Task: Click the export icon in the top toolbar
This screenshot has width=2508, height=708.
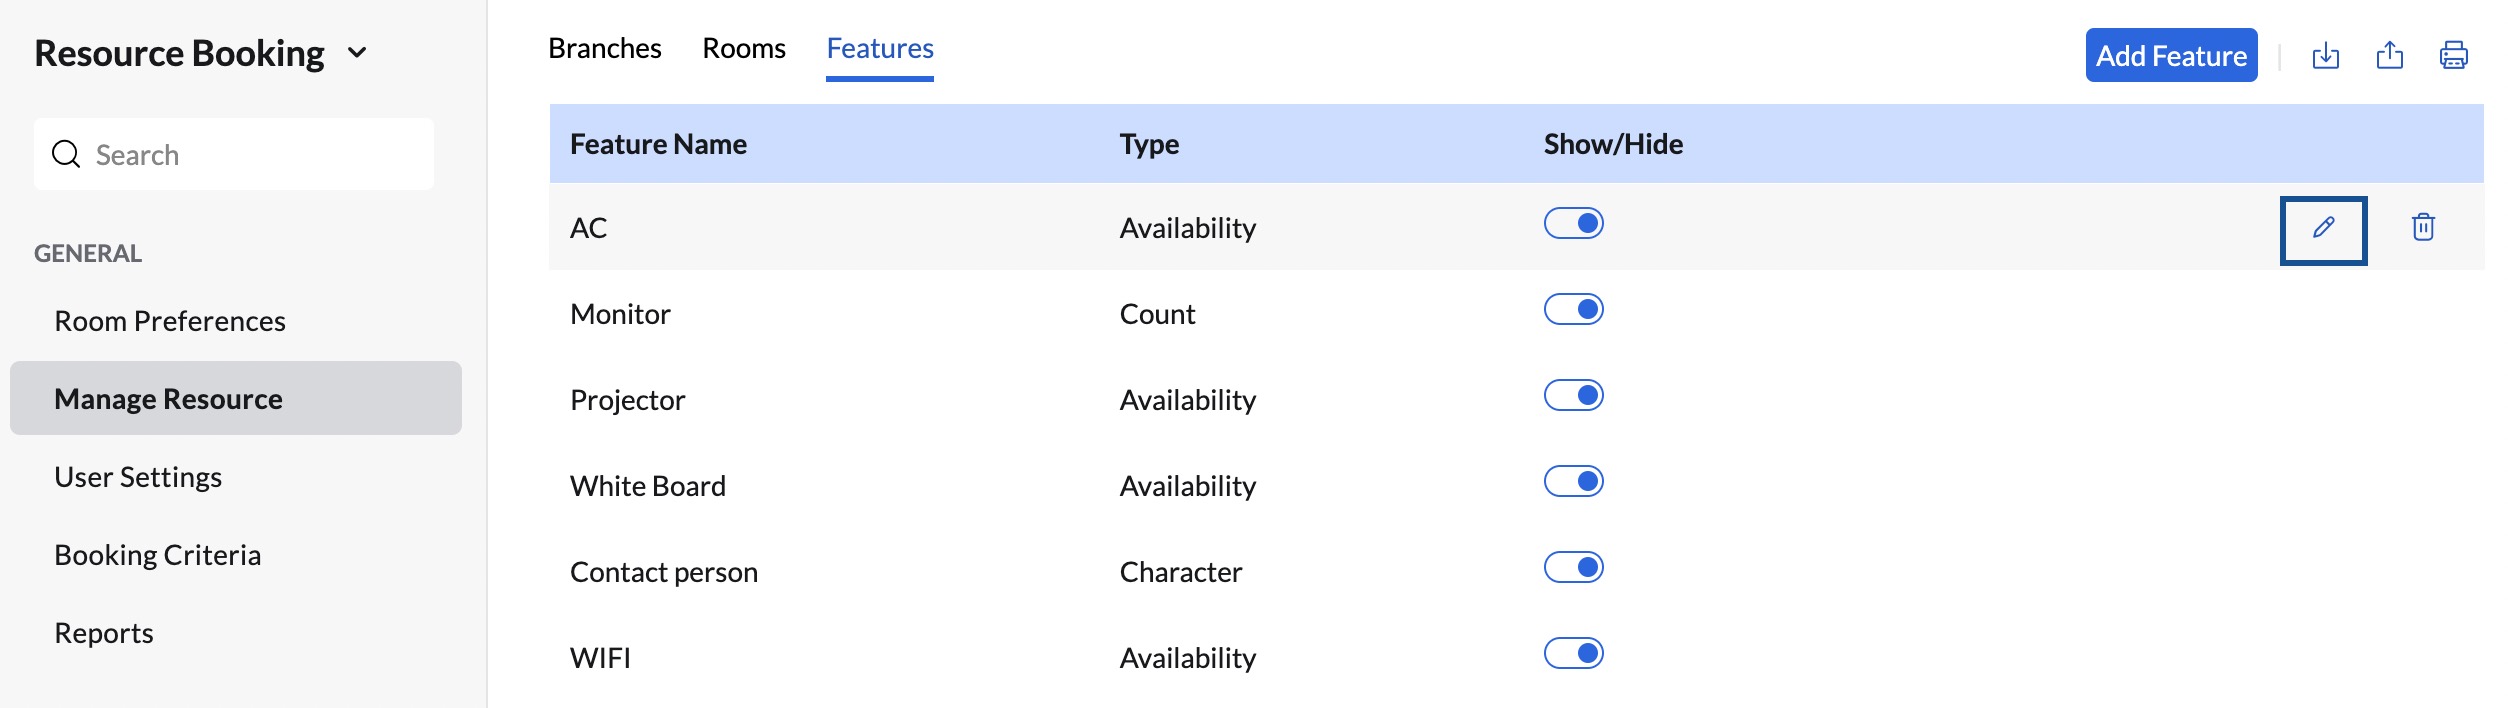Action: point(2390,56)
